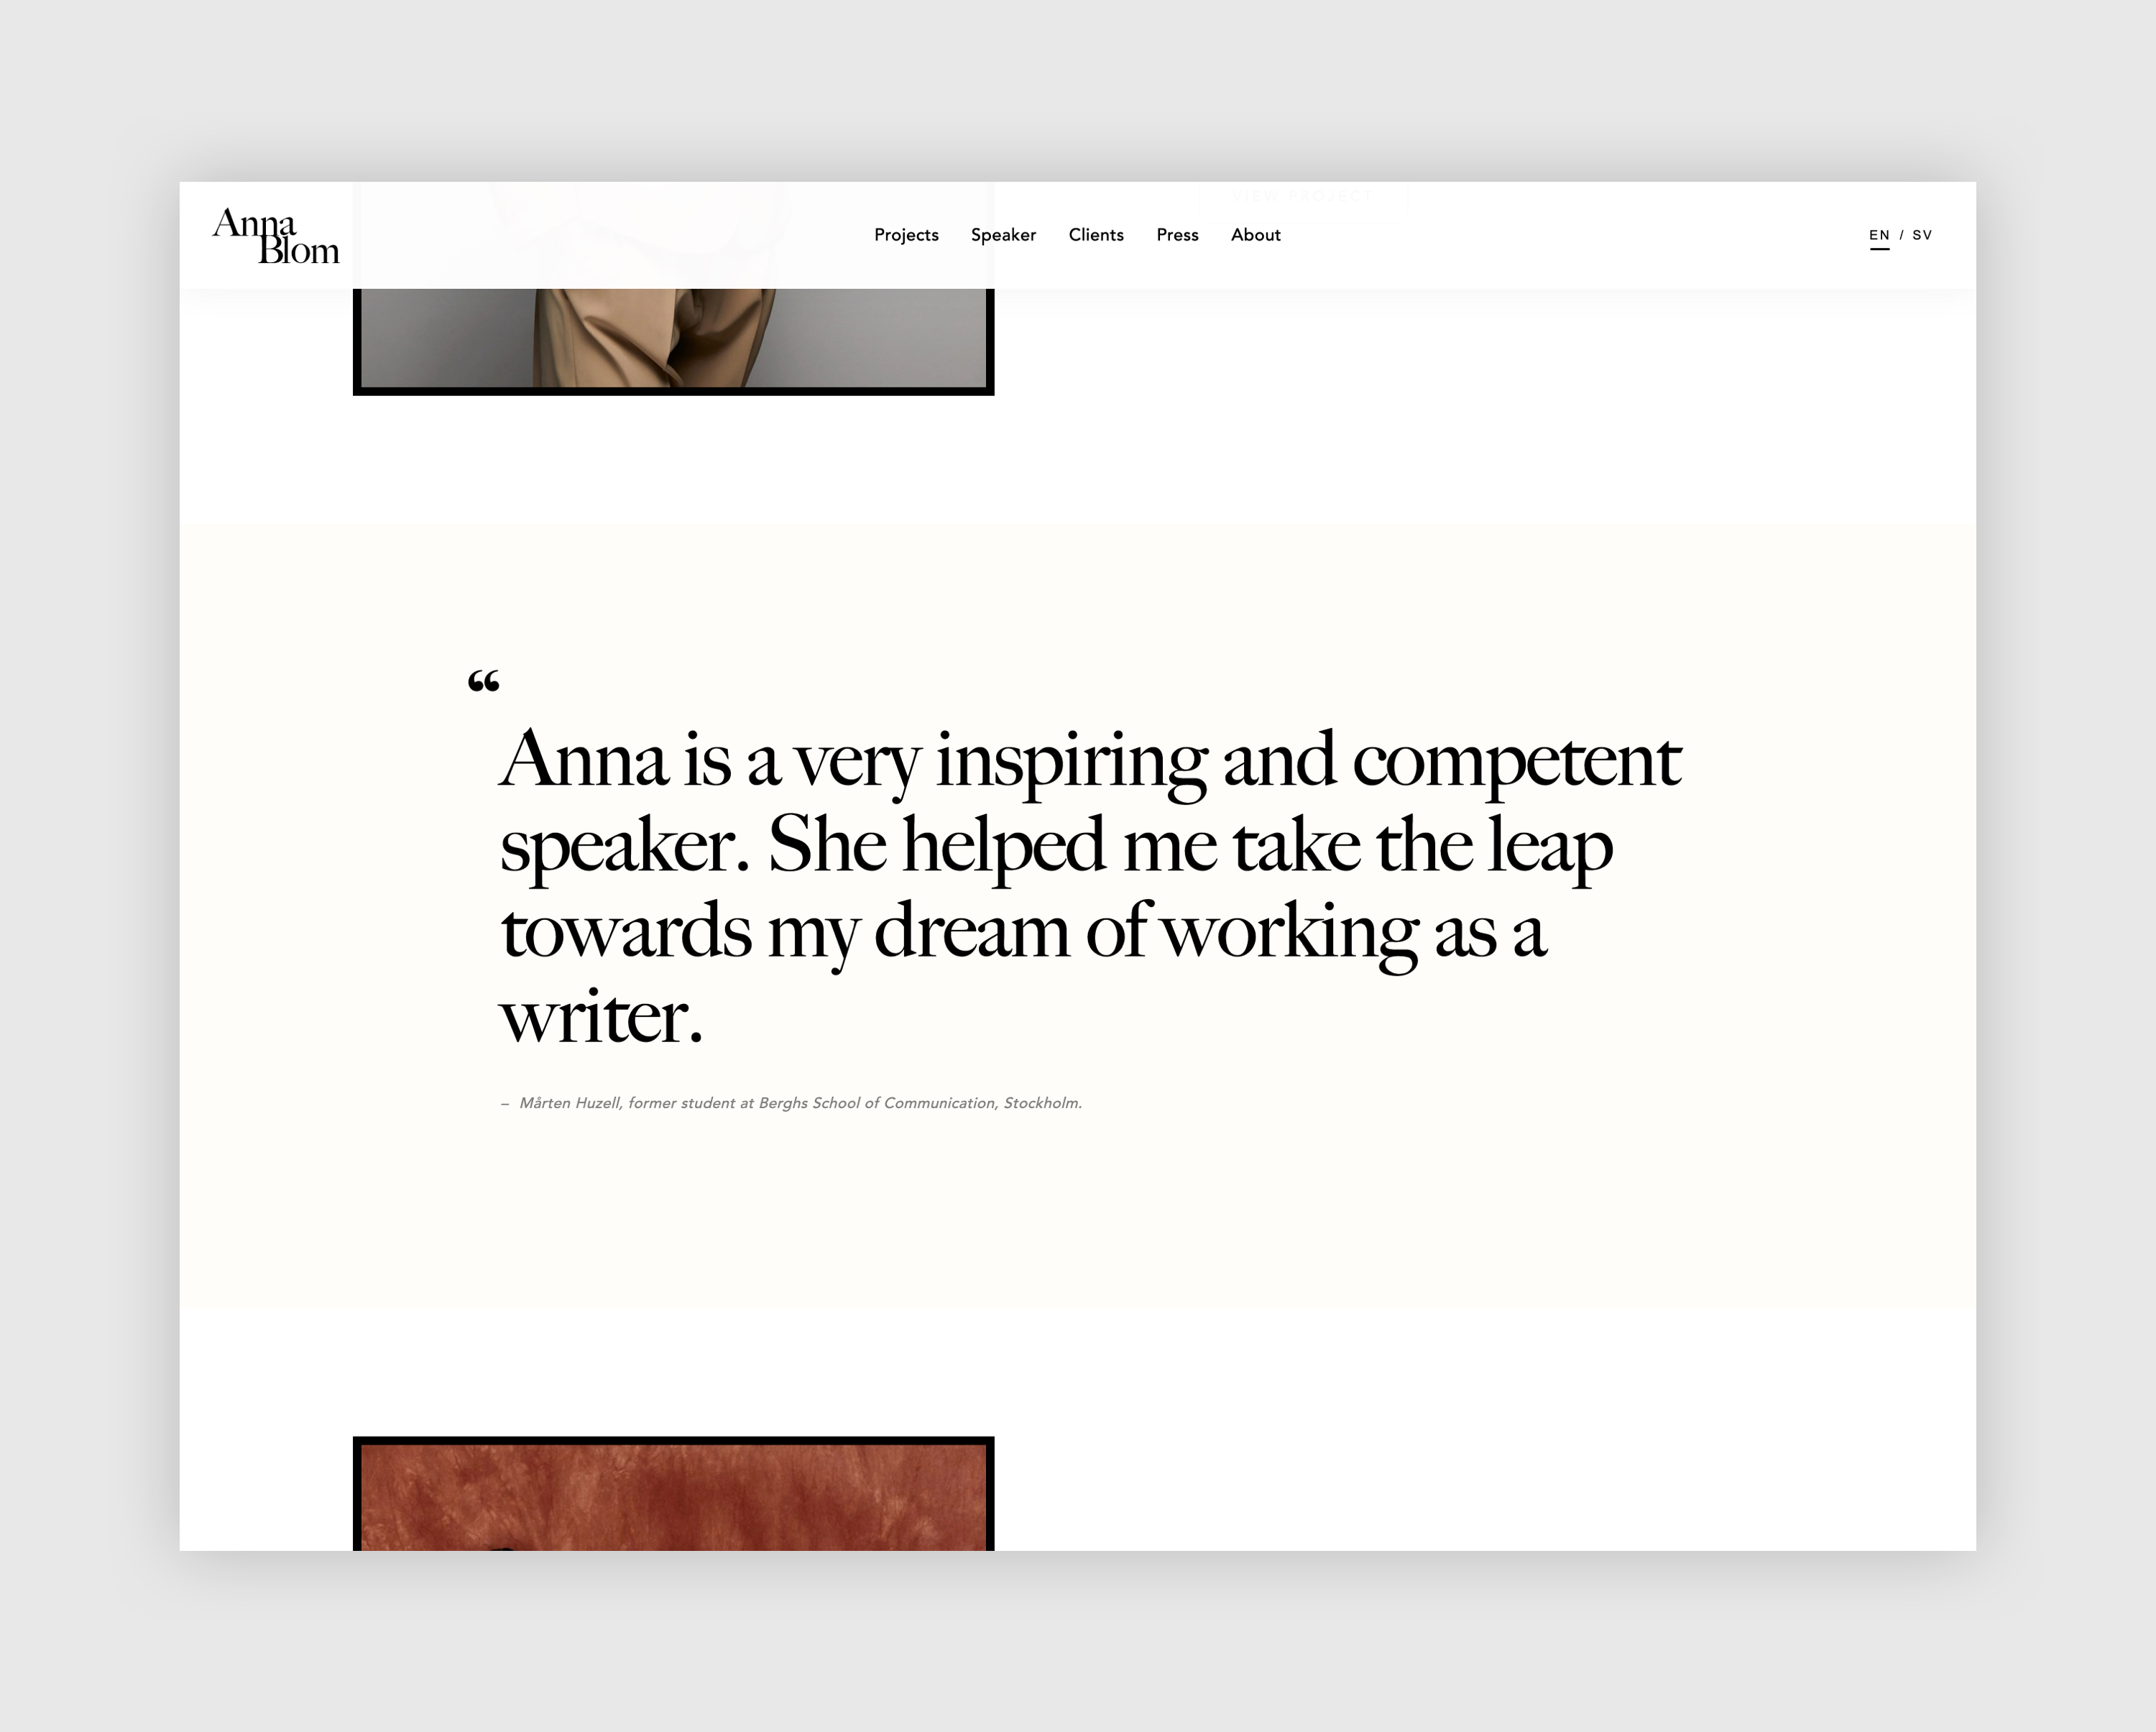Viewport: 2156px width, 1732px height.
Task: Click the VIEW PROJECT button
Action: 1301,196
